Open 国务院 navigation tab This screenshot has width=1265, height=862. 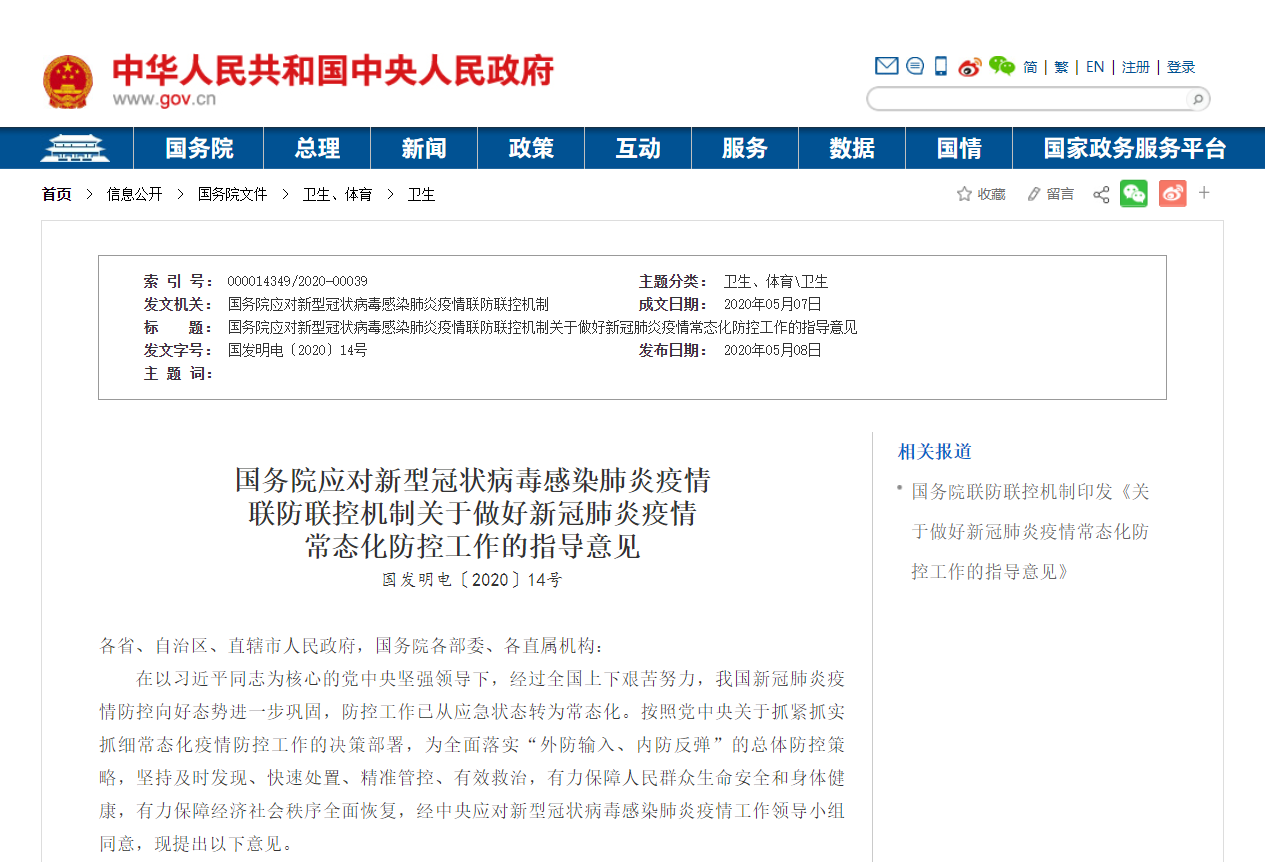pos(199,149)
